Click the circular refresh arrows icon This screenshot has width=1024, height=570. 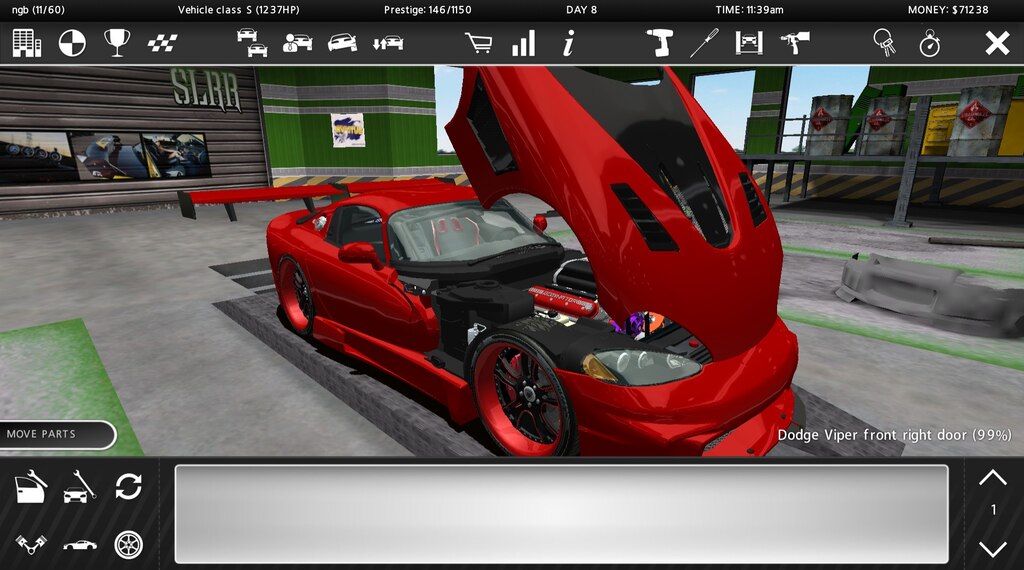click(x=129, y=487)
